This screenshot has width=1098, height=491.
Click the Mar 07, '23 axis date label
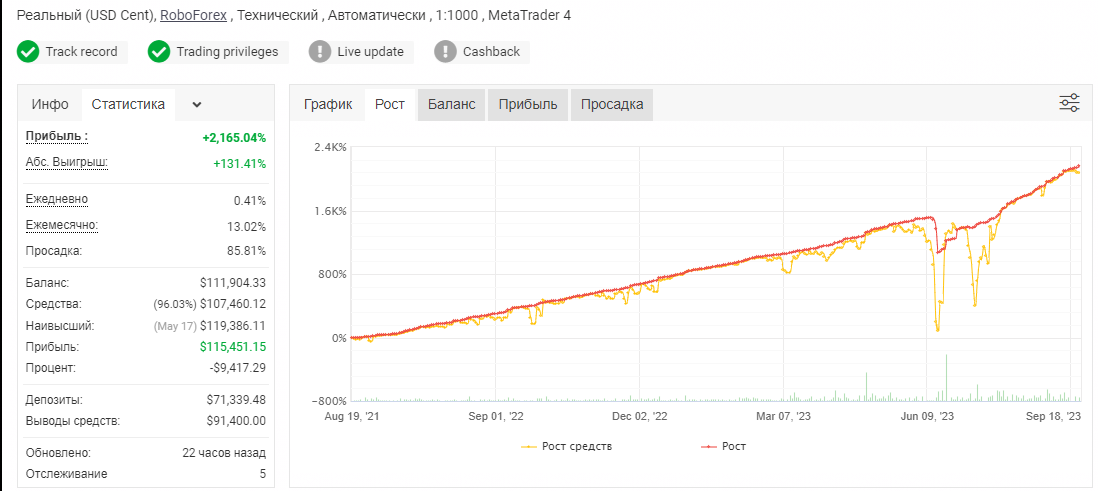(x=783, y=416)
